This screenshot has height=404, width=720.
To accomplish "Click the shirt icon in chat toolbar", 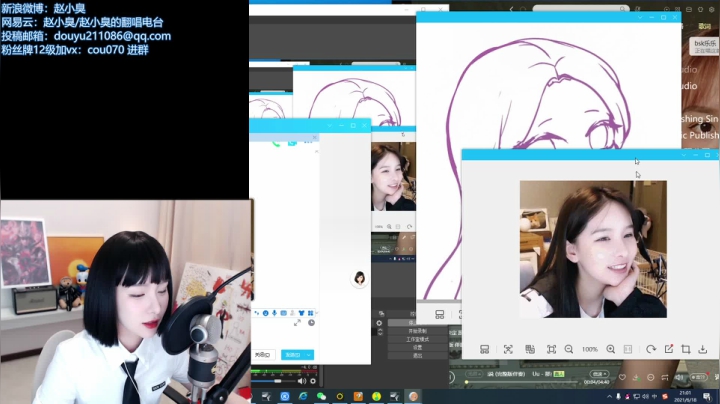I will coord(301,313).
